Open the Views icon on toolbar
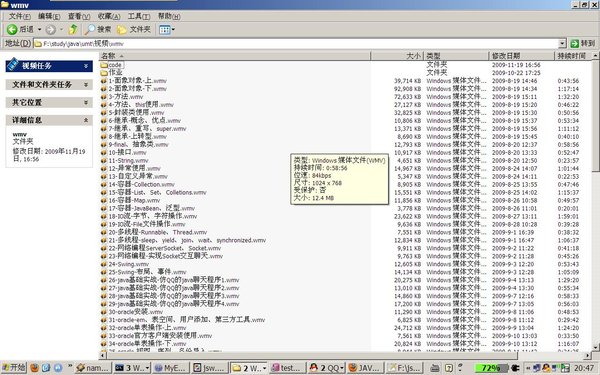This screenshot has height=375, width=600. pos(165,29)
